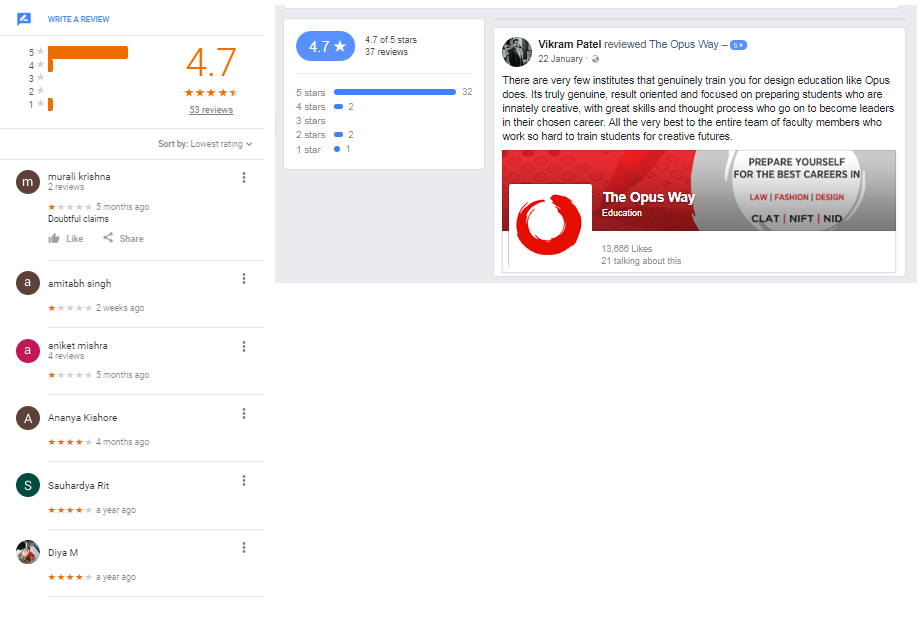918x629 pixels.
Task: Click aniket mishra's 4 reviews text
Action: (66, 356)
